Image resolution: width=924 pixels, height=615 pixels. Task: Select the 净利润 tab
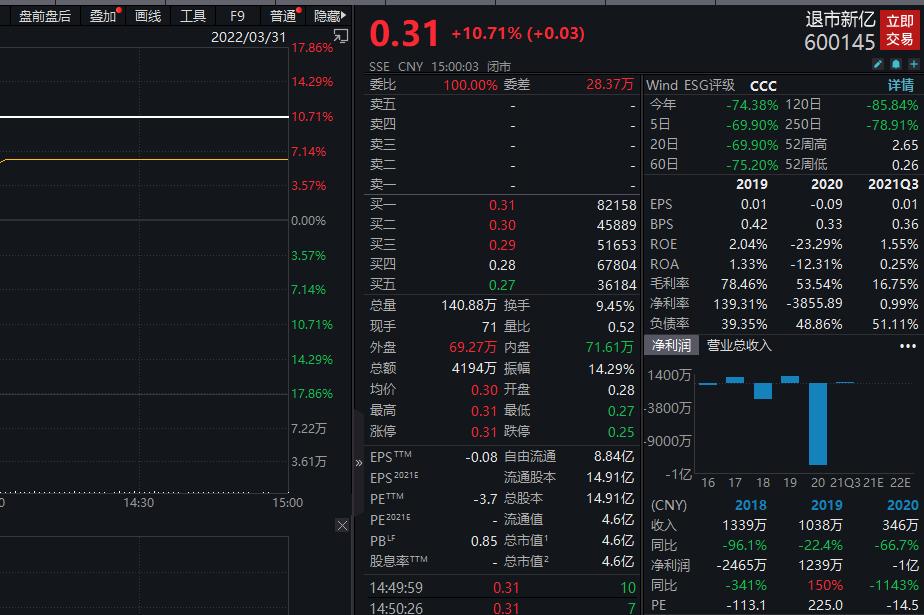click(671, 346)
